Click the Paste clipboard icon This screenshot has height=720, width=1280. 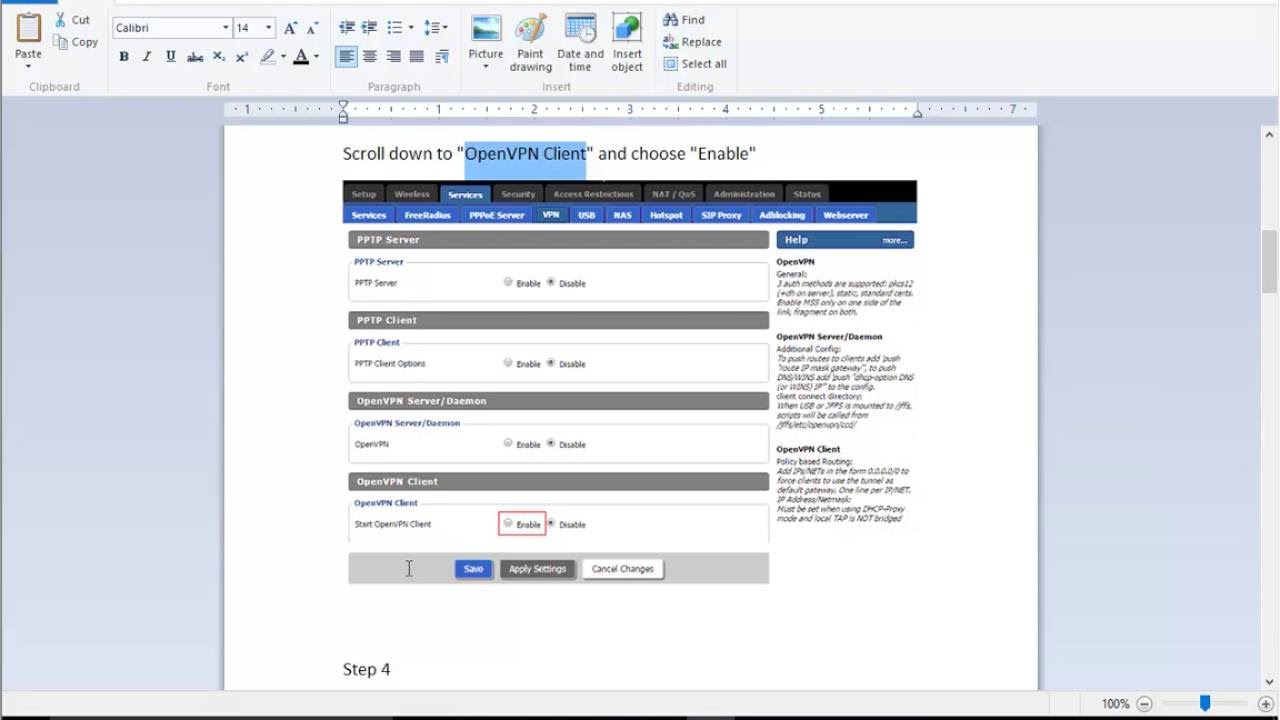tap(28, 28)
